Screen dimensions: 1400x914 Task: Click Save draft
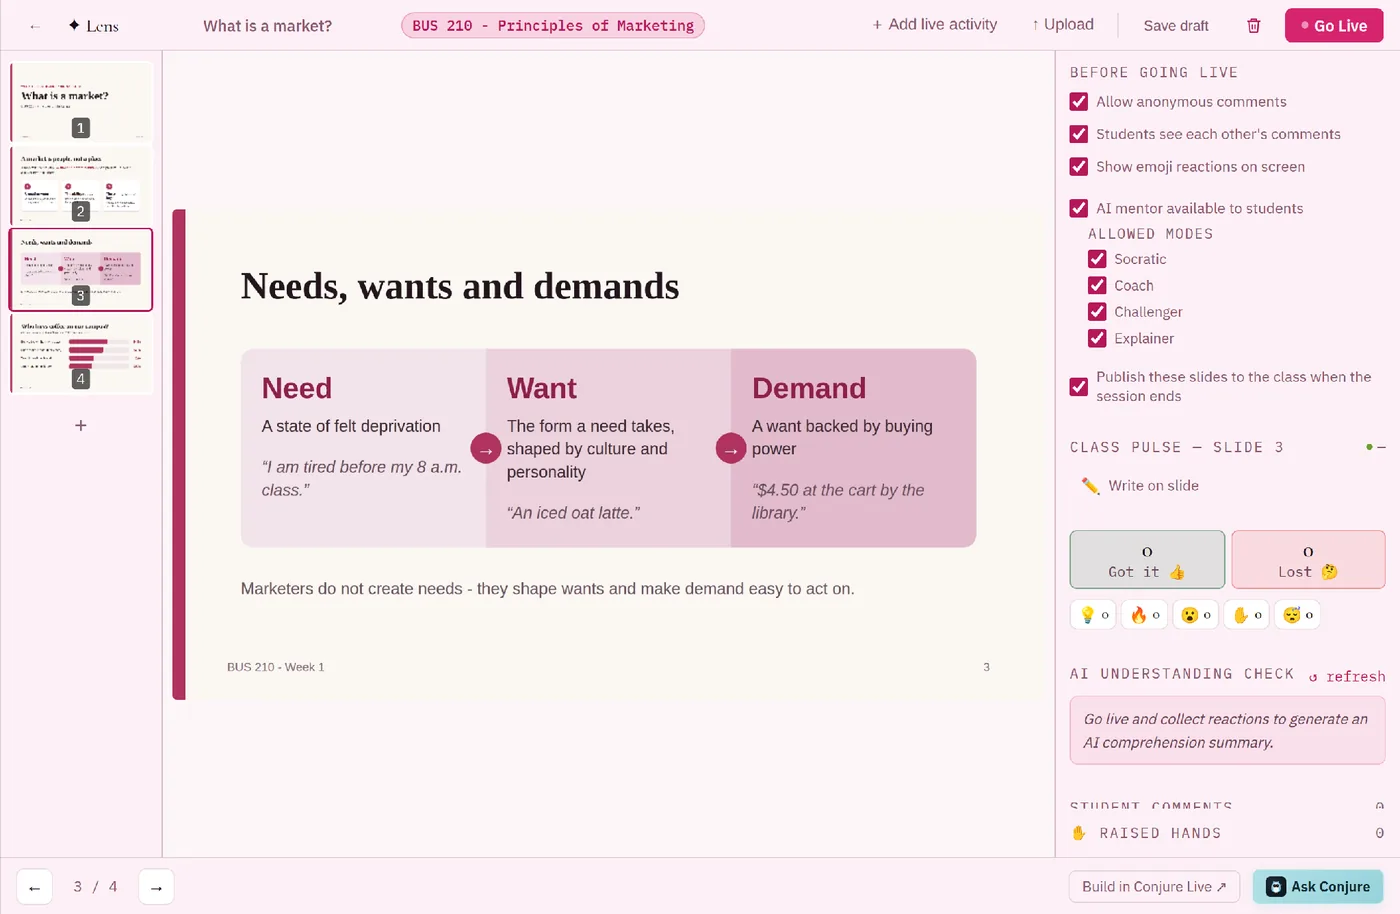1176,26
